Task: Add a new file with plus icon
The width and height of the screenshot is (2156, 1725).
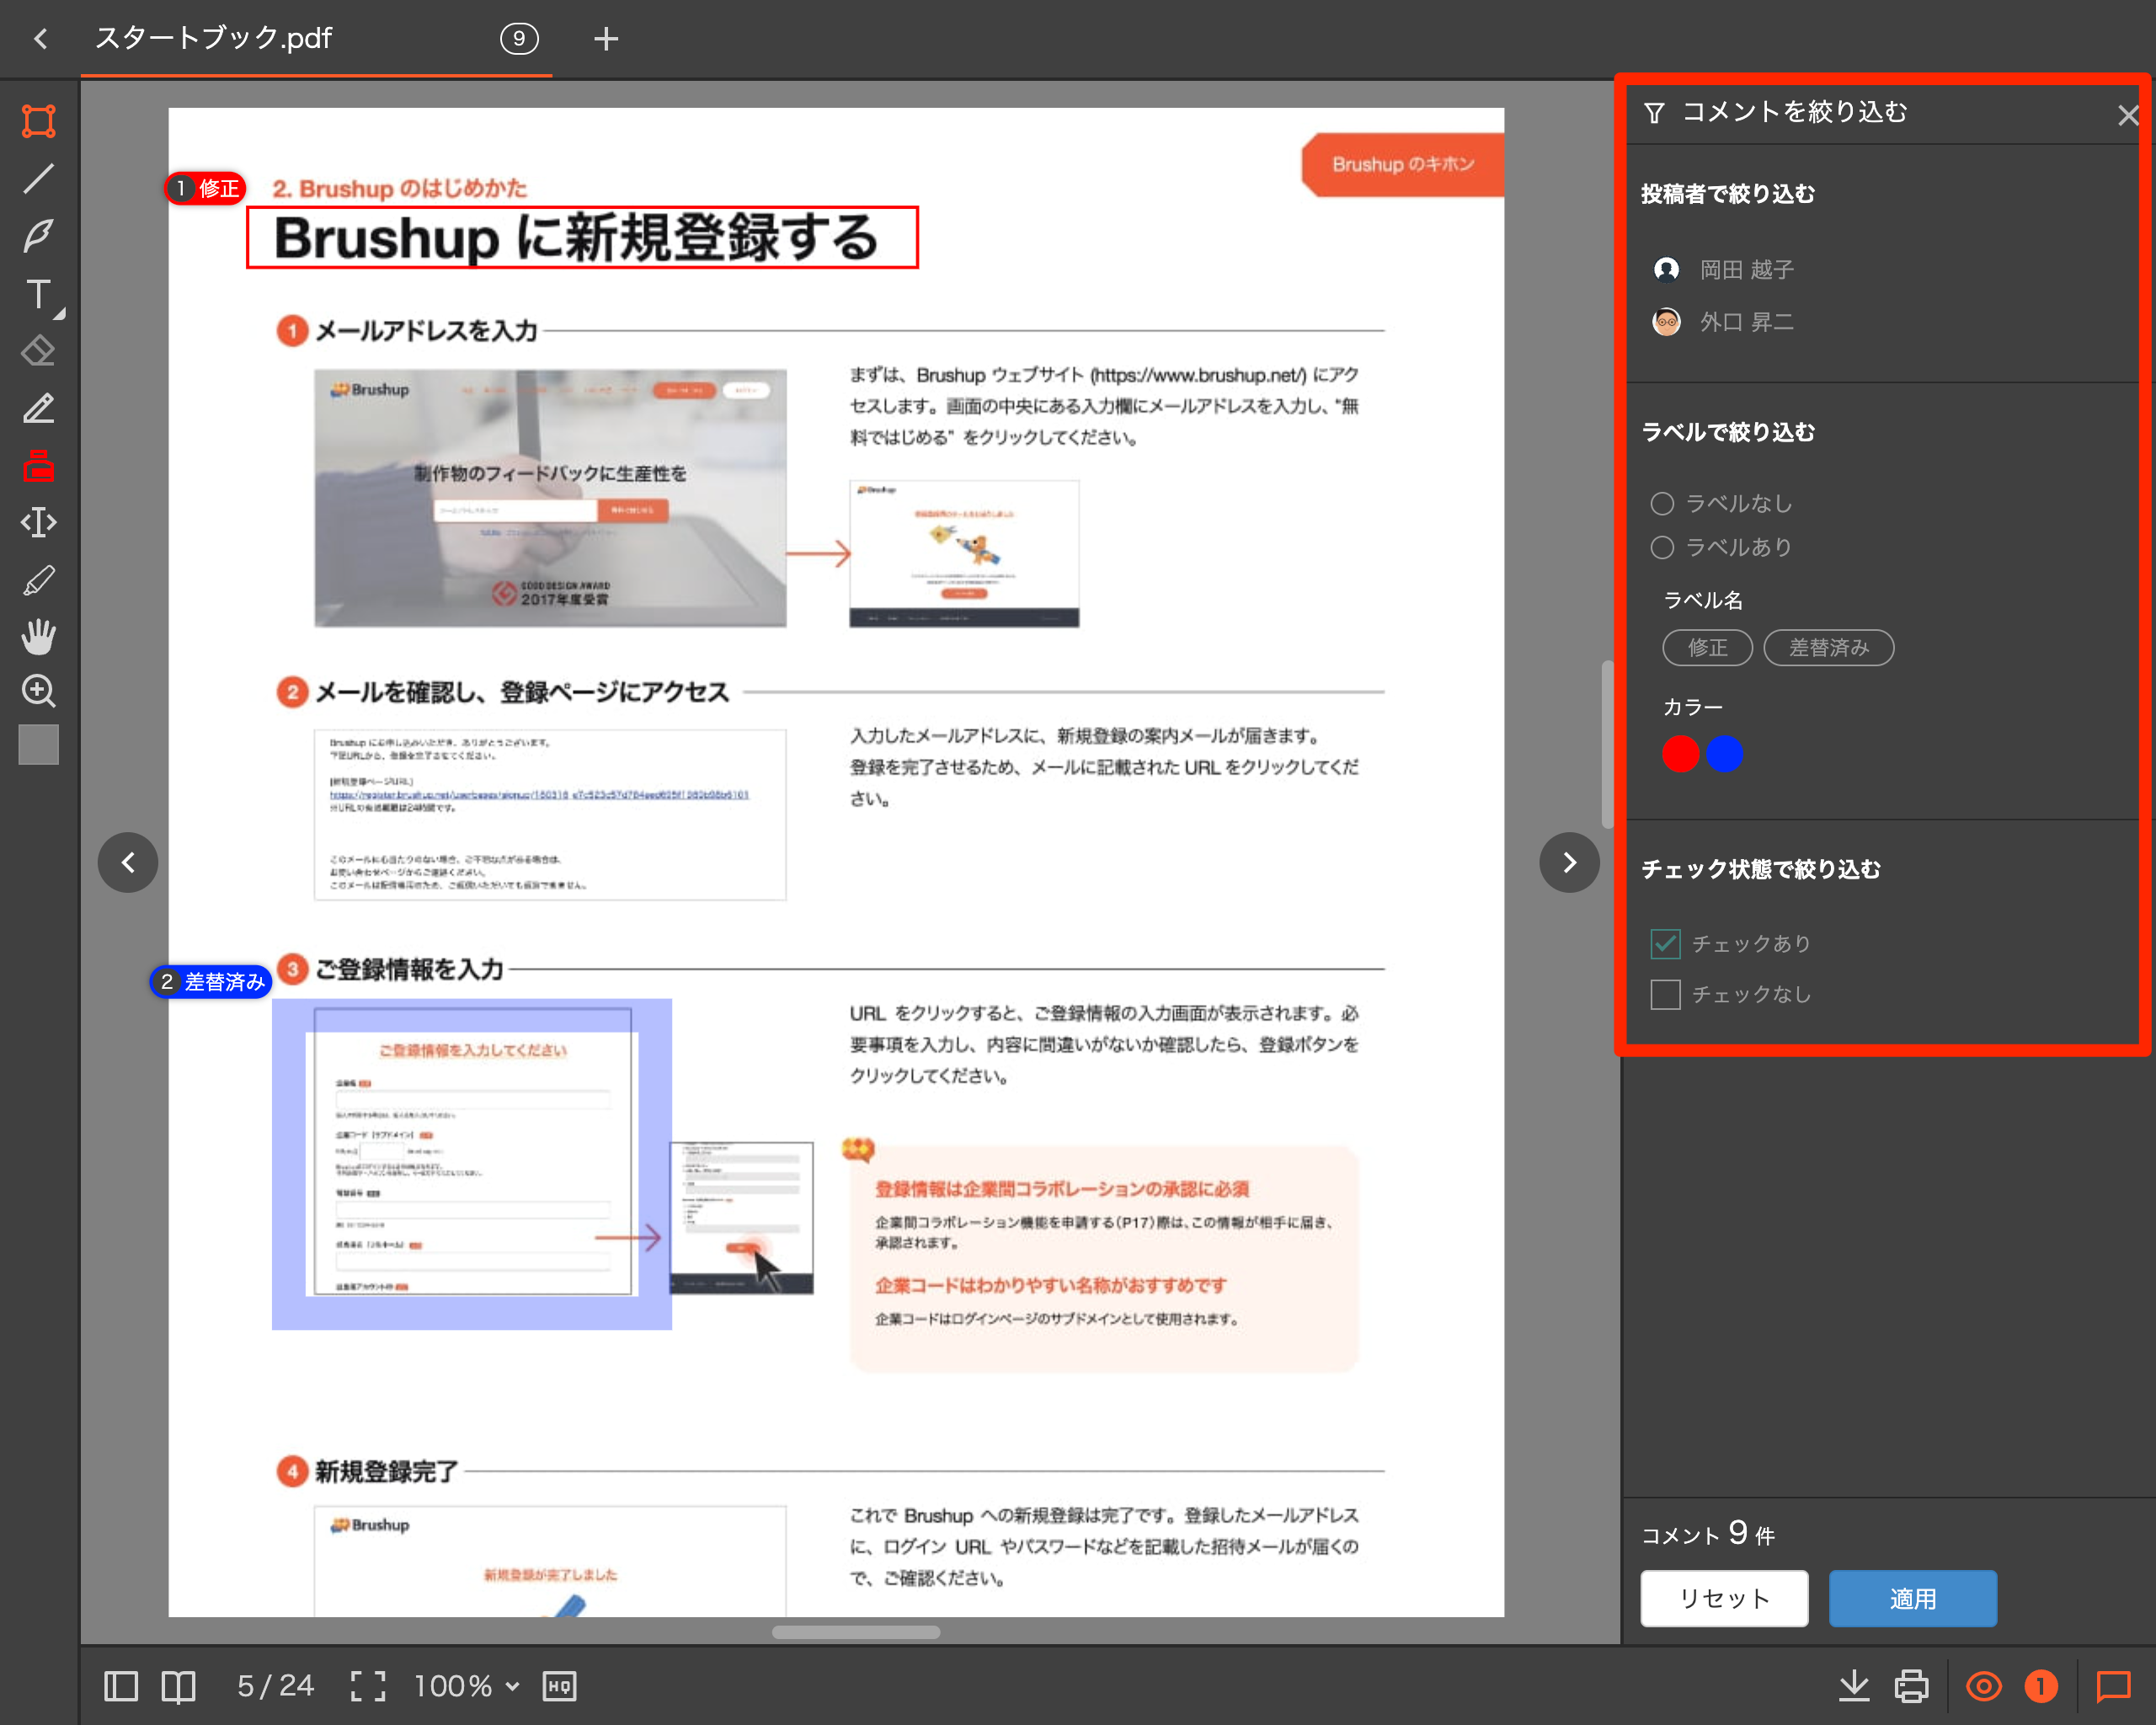Action: click(x=606, y=39)
